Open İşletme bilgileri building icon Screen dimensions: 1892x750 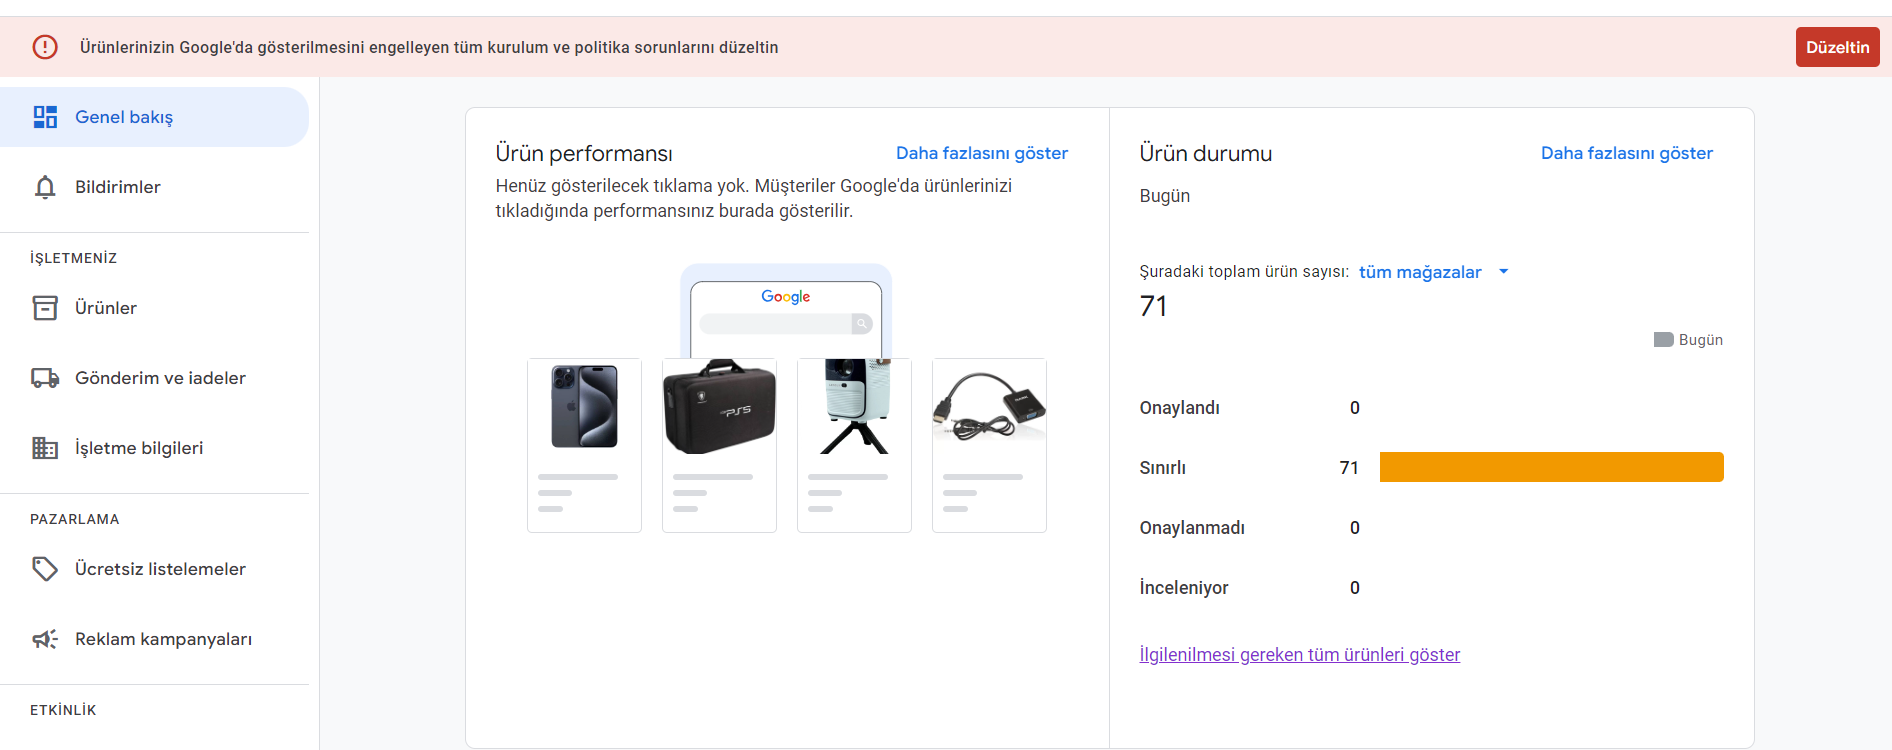(x=45, y=448)
